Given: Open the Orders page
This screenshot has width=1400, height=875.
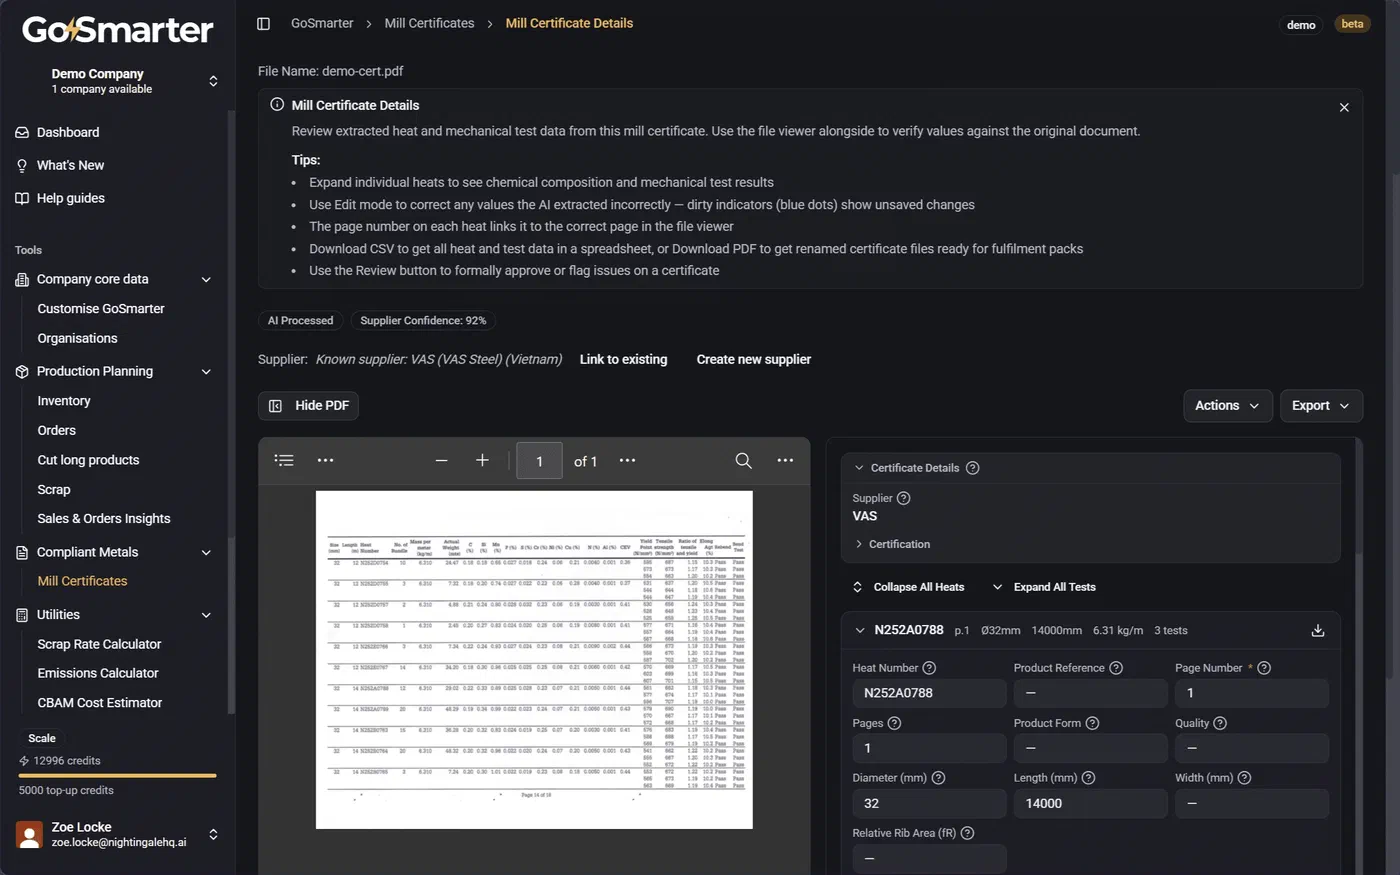Looking at the screenshot, I should pyautogui.click(x=56, y=430).
